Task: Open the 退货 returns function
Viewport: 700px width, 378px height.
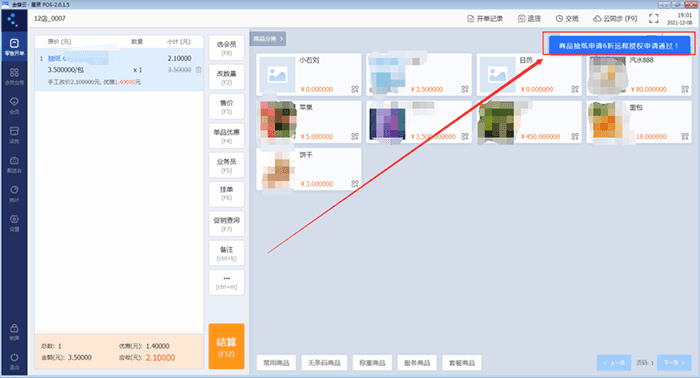Action: coord(529,18)
